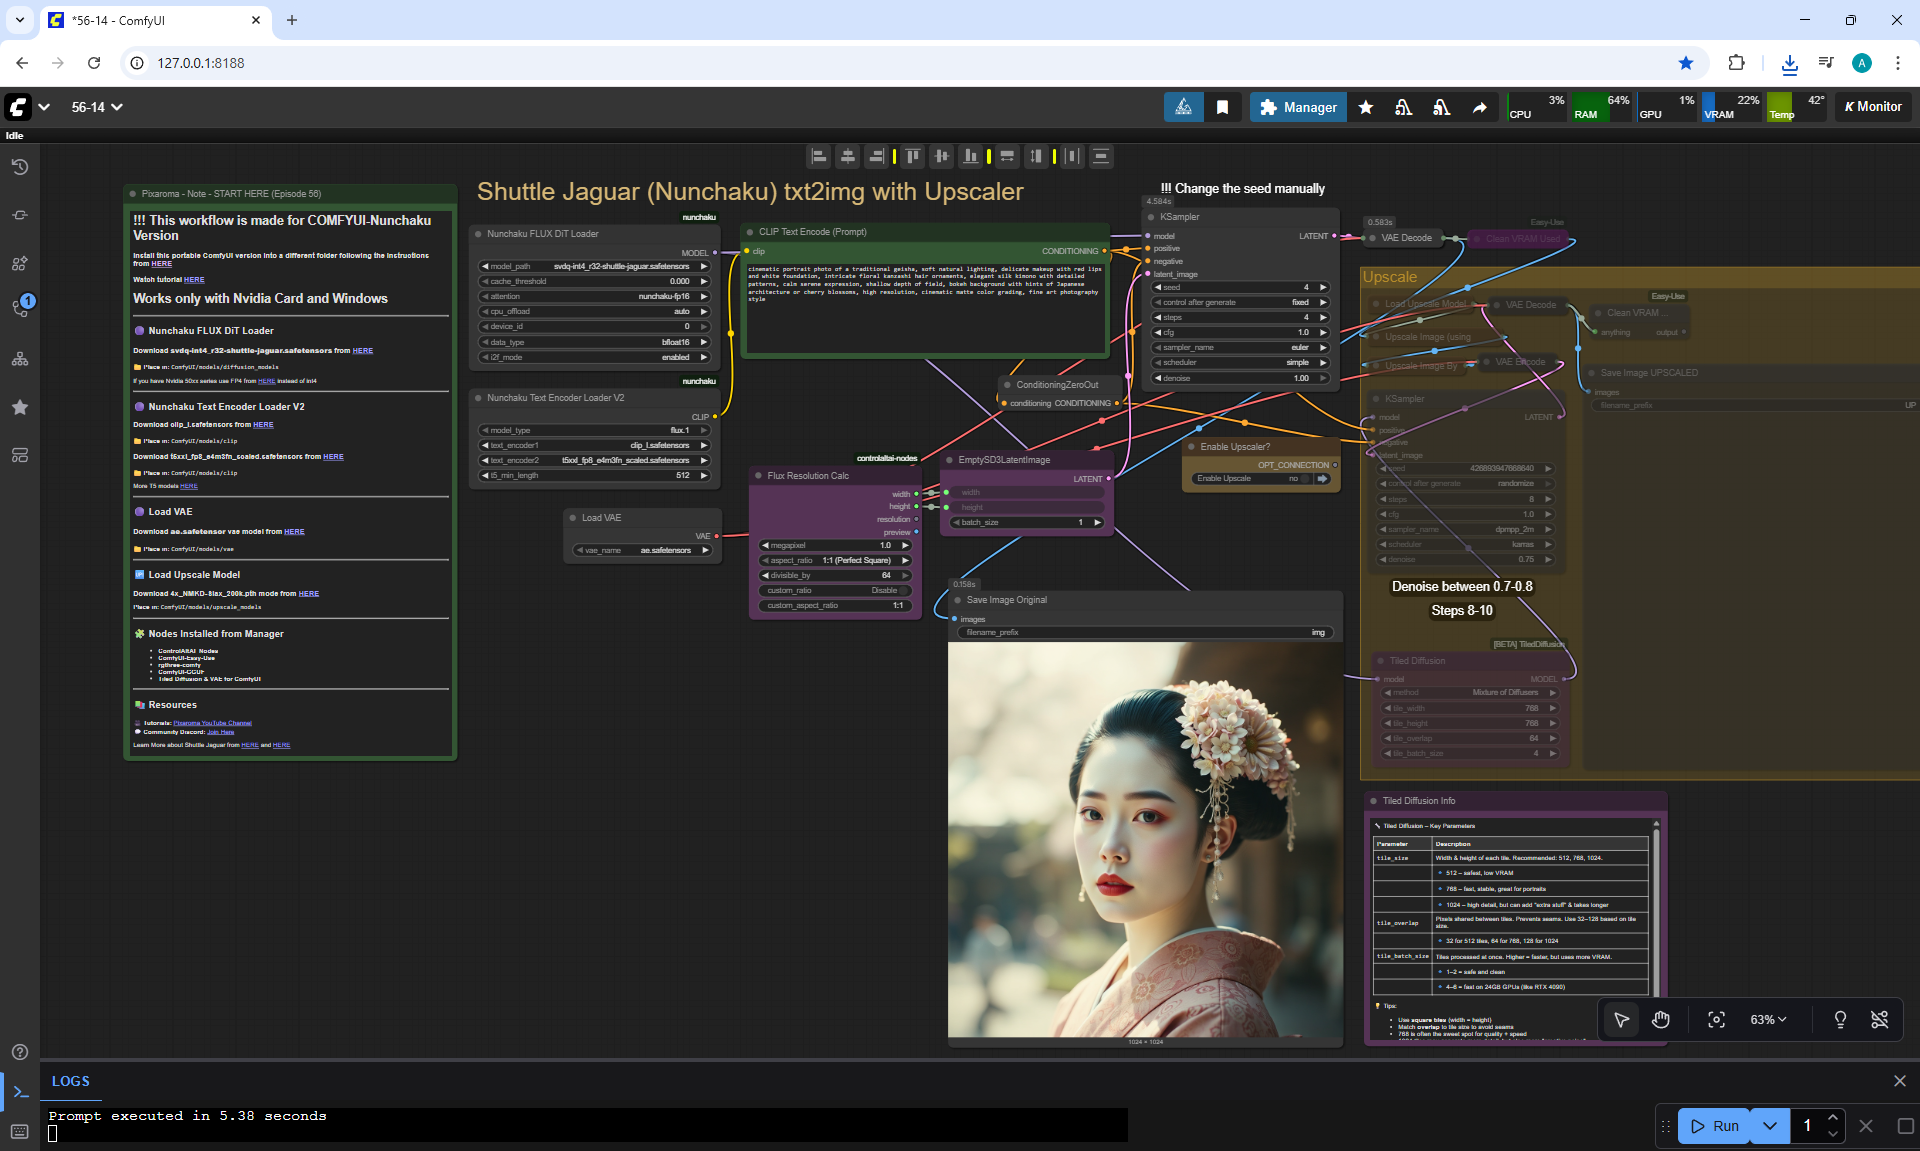Viewport: 1920px width, 1151px height.
Task: Click the bookmark icon in top bar
Action: 1222,107
